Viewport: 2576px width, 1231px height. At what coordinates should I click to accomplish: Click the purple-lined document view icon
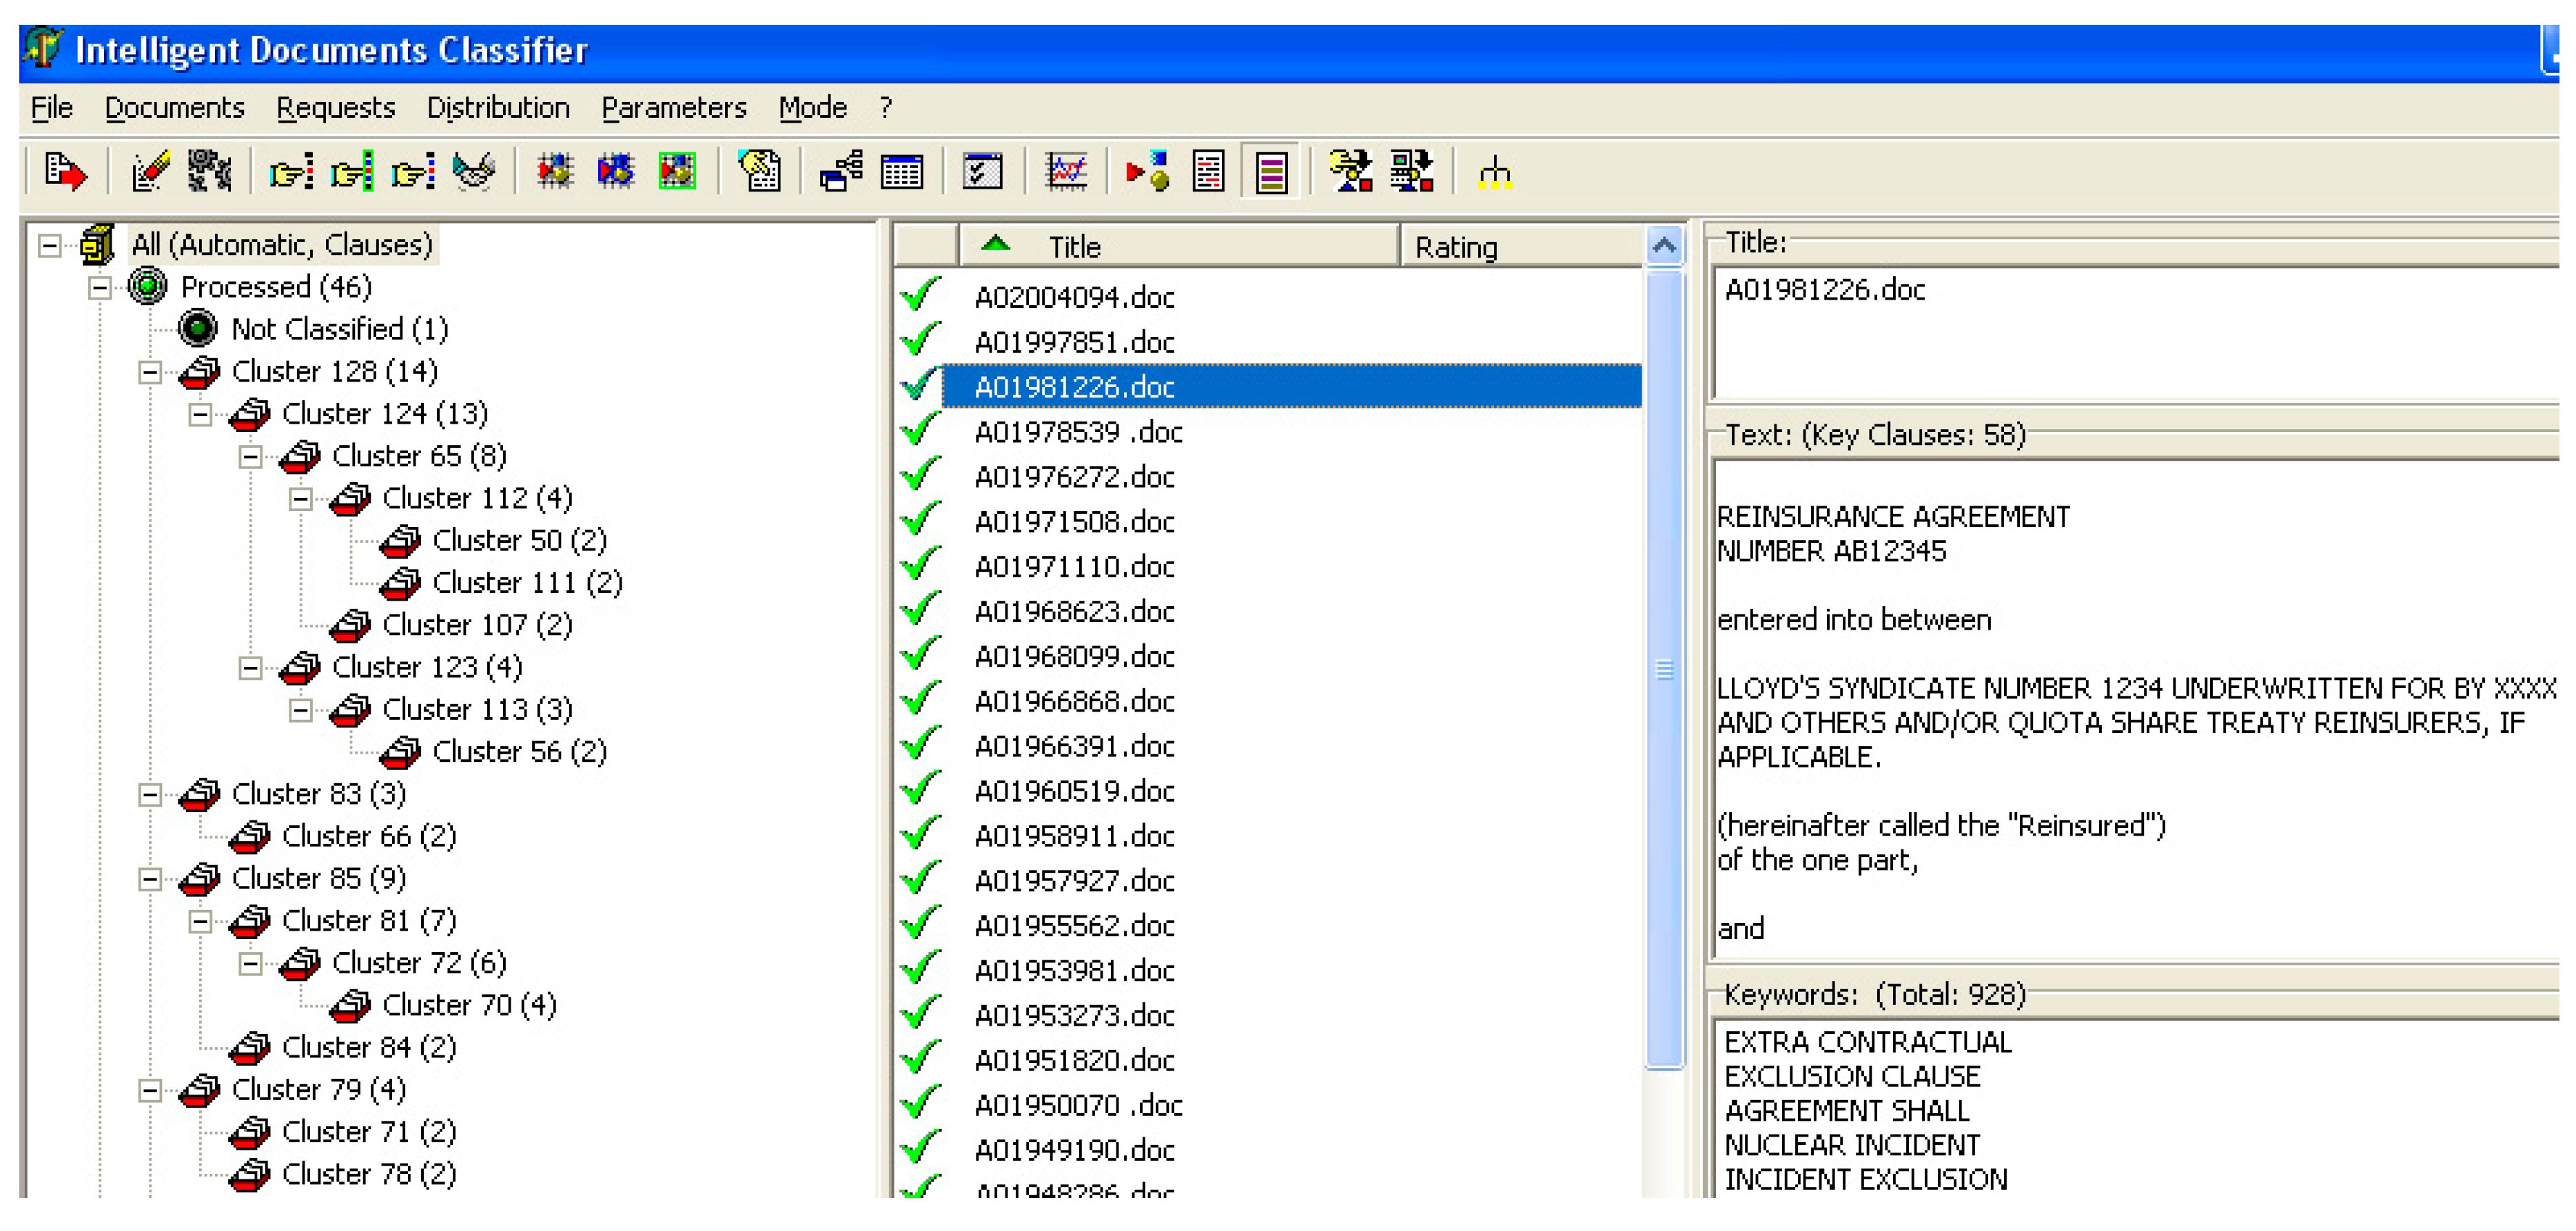pyautogui.click(x=1271, y=172)
